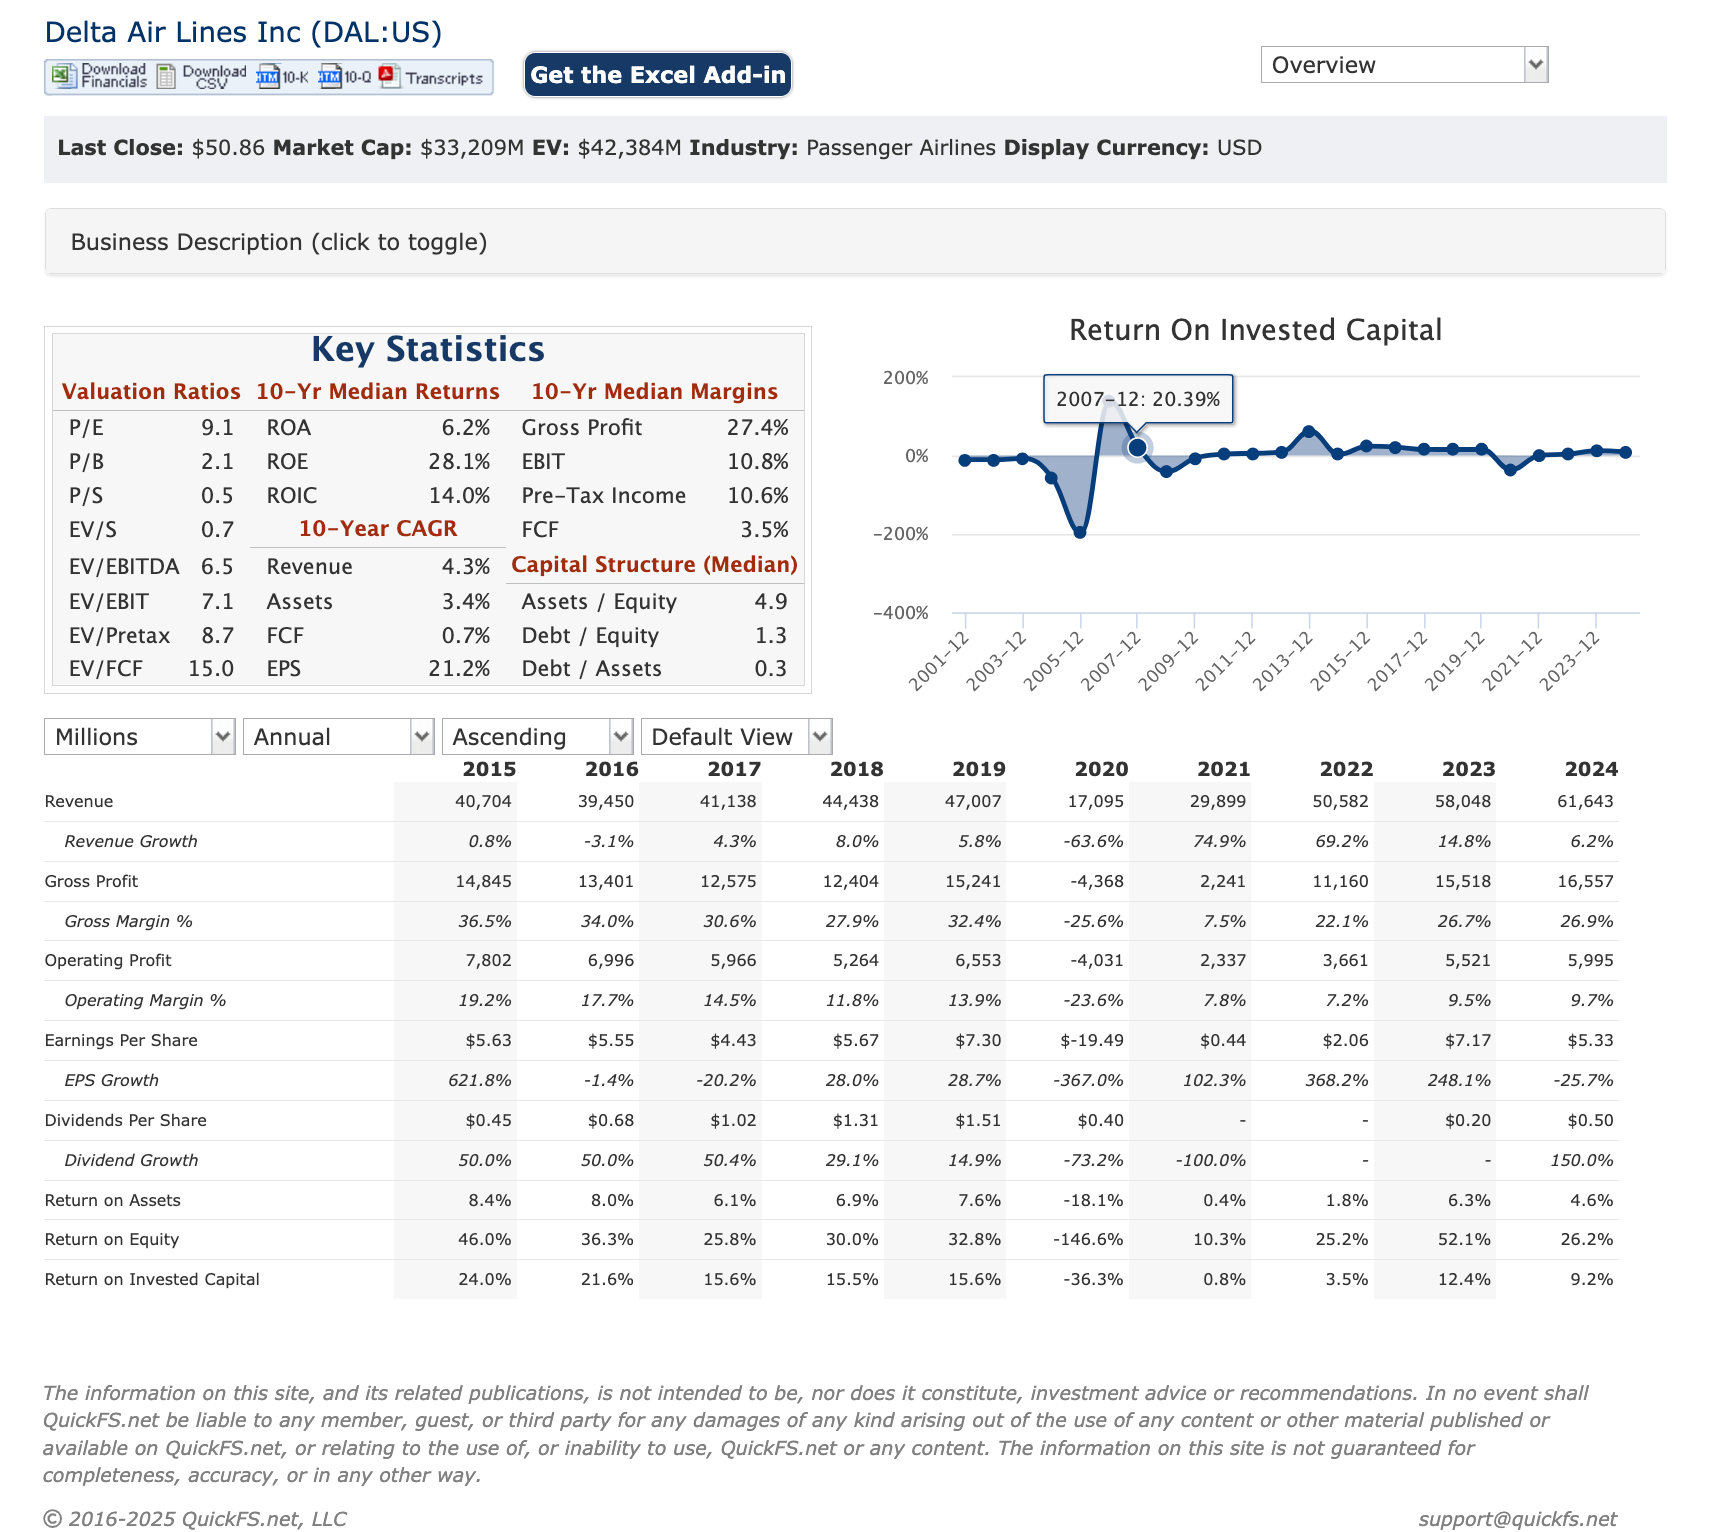
Task: Click the 2024 column header
Action: click(1591, 769)
